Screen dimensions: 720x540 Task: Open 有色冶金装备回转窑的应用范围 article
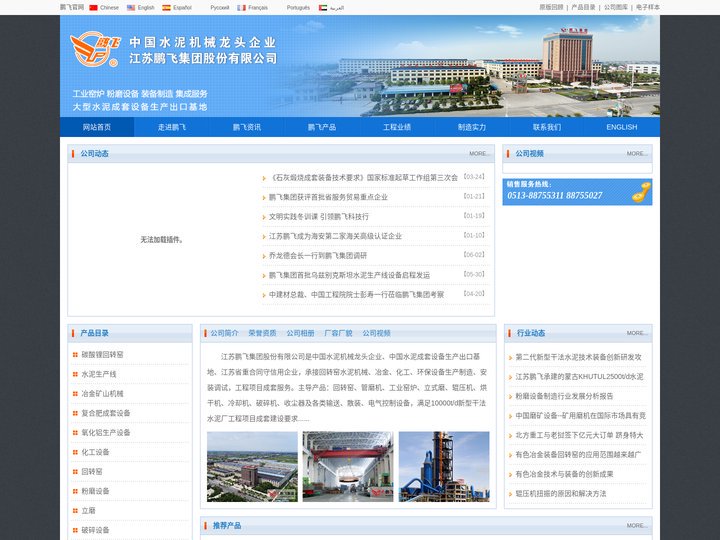pos(579,455)
